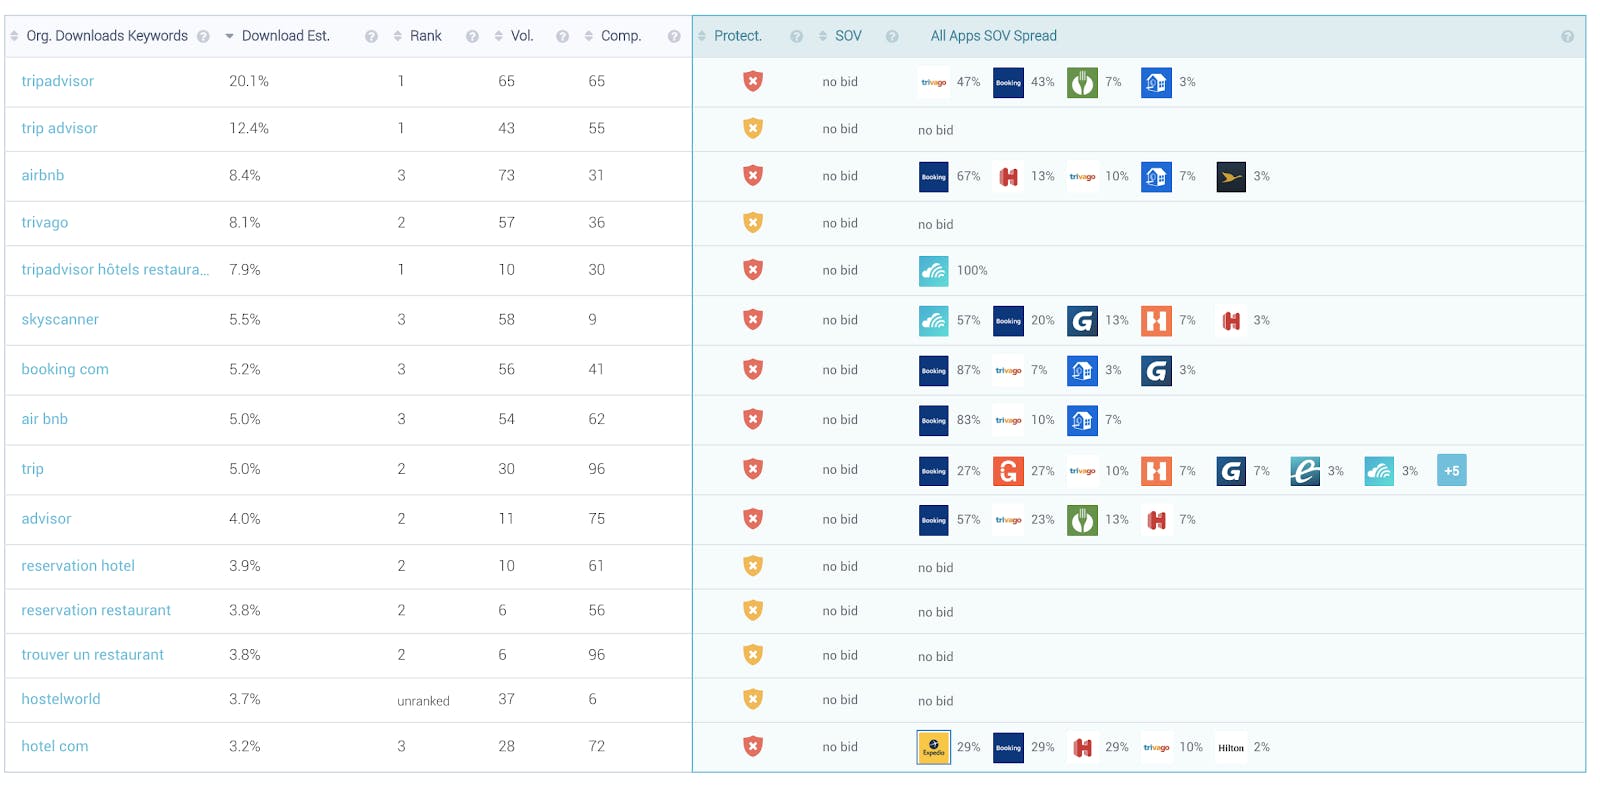Click the help icon next to Download Est.

pyautogui.click(x=371, y=36)
